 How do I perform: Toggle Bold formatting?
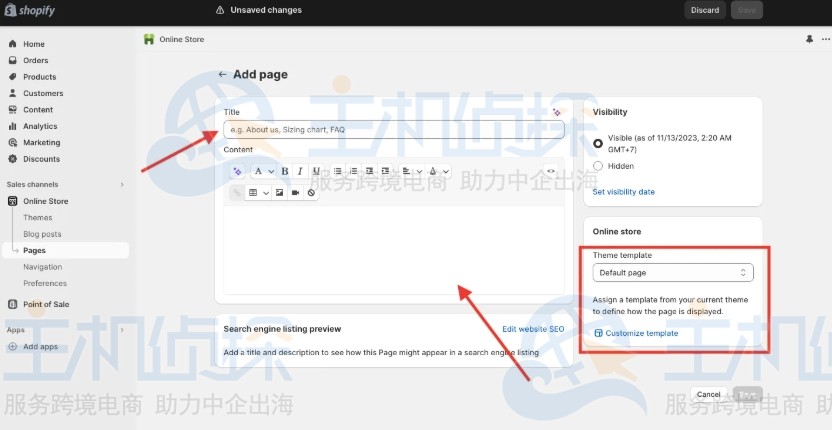(x=285, y=171)
